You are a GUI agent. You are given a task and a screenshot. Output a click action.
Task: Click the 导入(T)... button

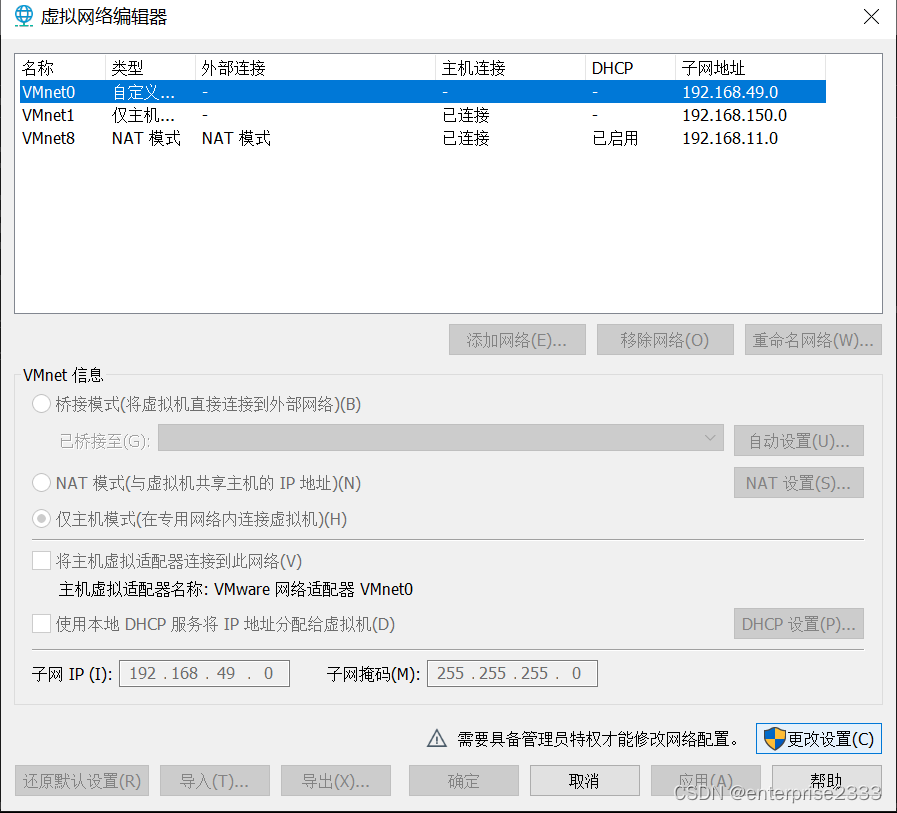215,781
